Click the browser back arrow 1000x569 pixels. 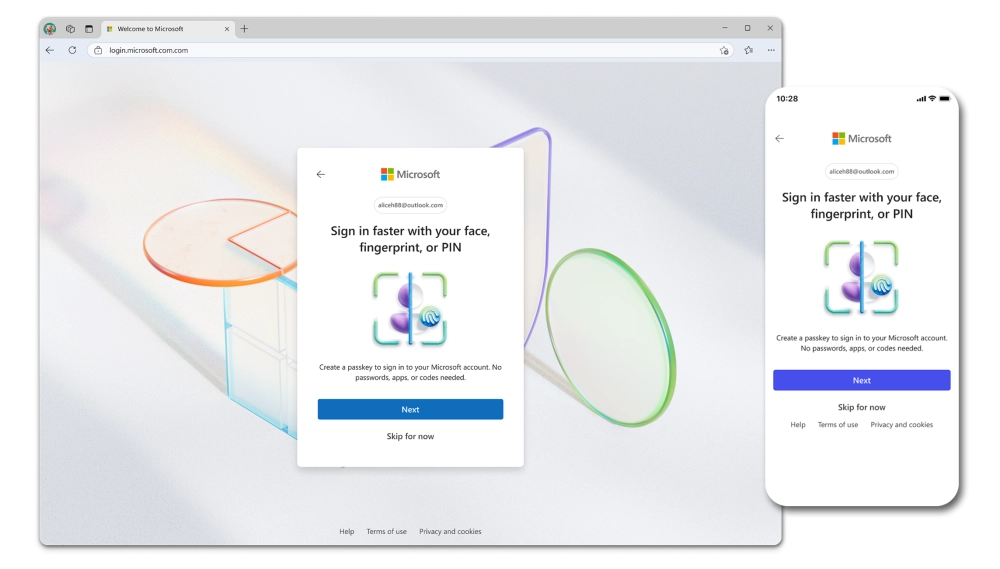click(50, 50)
